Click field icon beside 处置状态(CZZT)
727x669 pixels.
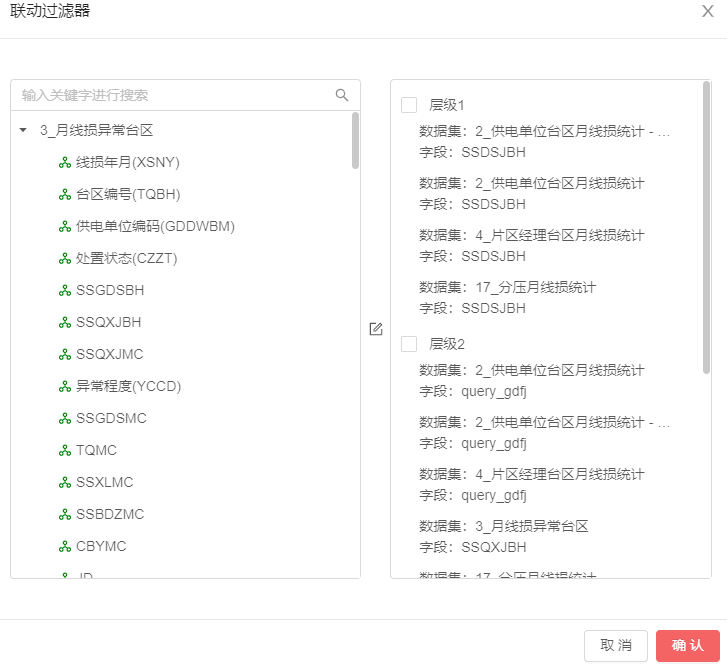tap(65, 258)
